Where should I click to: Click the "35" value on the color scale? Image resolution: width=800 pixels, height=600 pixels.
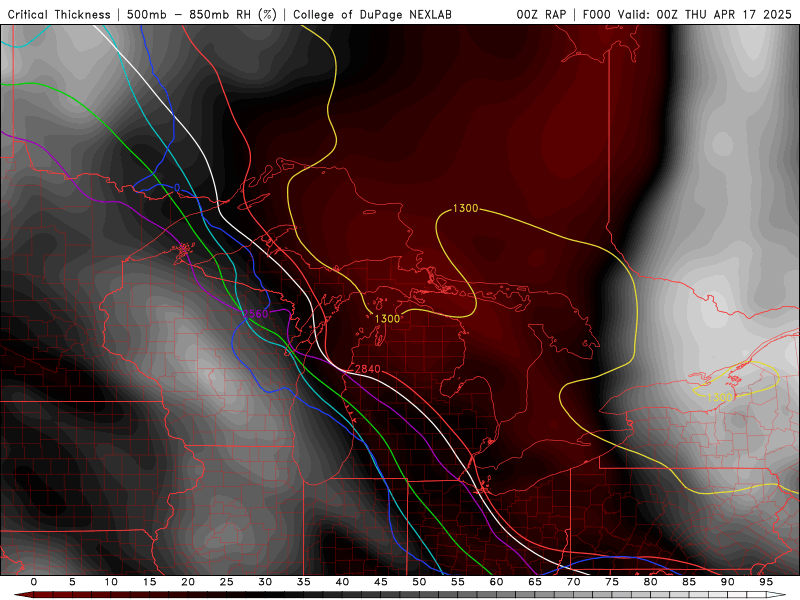click(304, 582)
